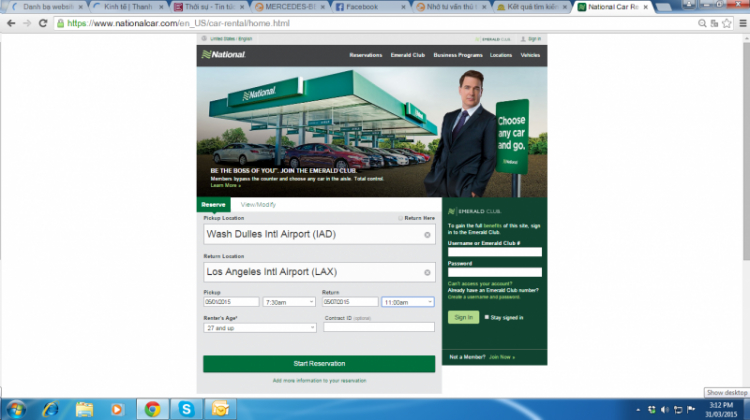The height and width of the screenshot is (420, 750).
Task: Click the National logo in the header
Action: 223,55
